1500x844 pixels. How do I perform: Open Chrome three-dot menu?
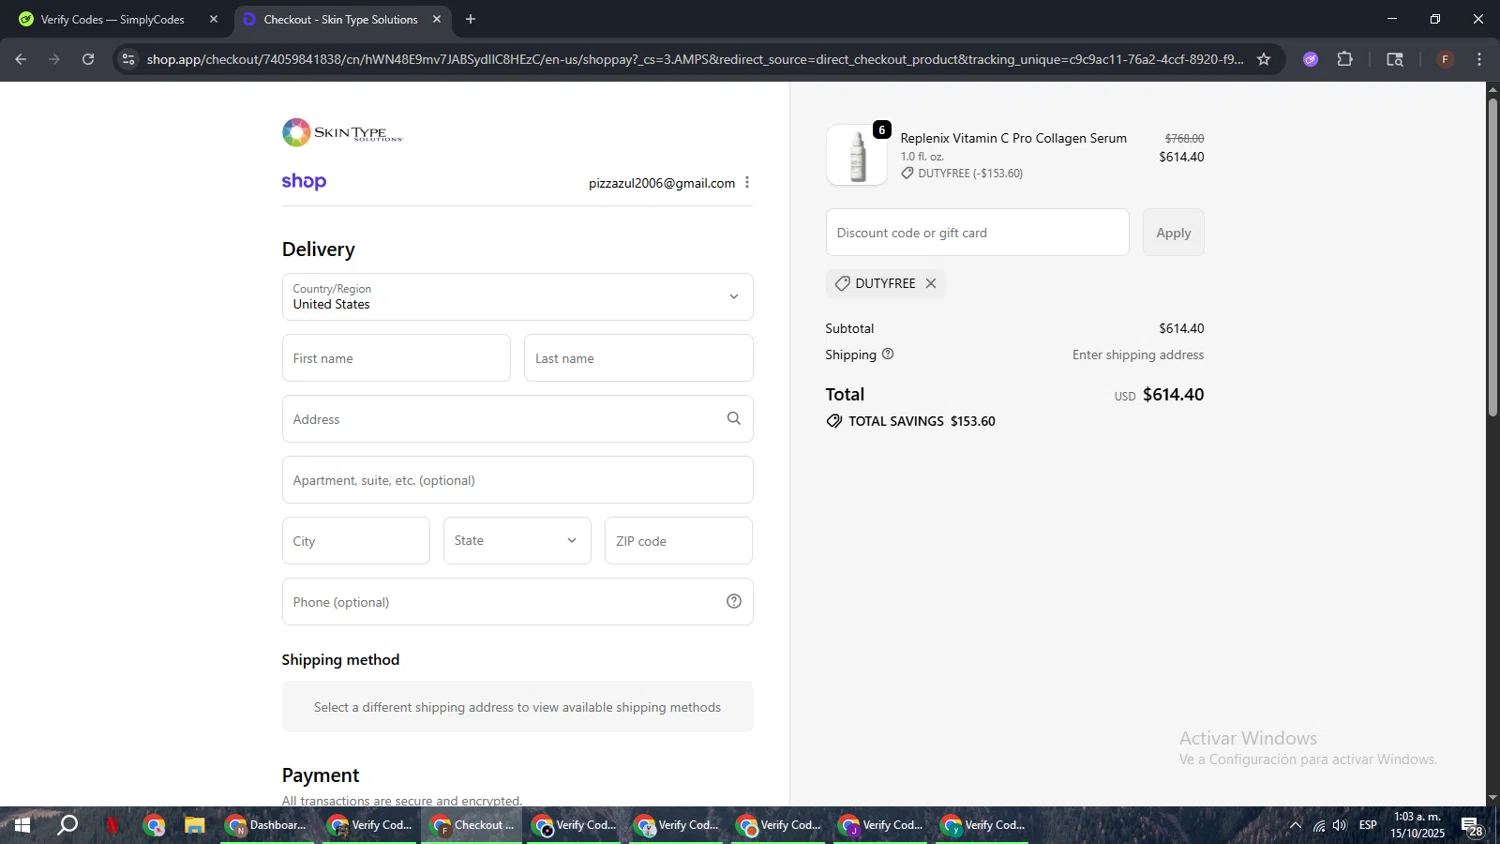tap(1479, 60)
